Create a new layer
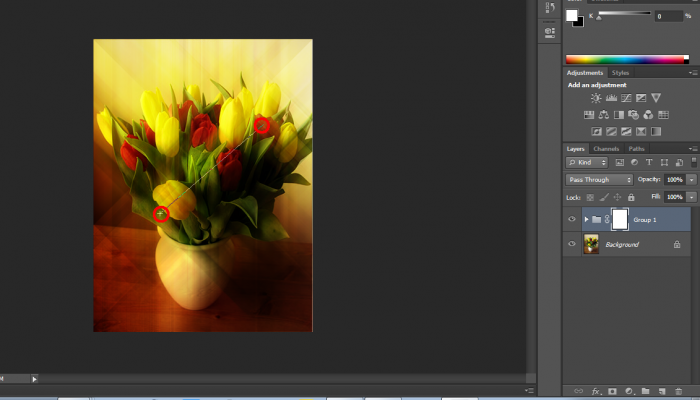This screenshot has width=700, height=400. tap(662, 391)
